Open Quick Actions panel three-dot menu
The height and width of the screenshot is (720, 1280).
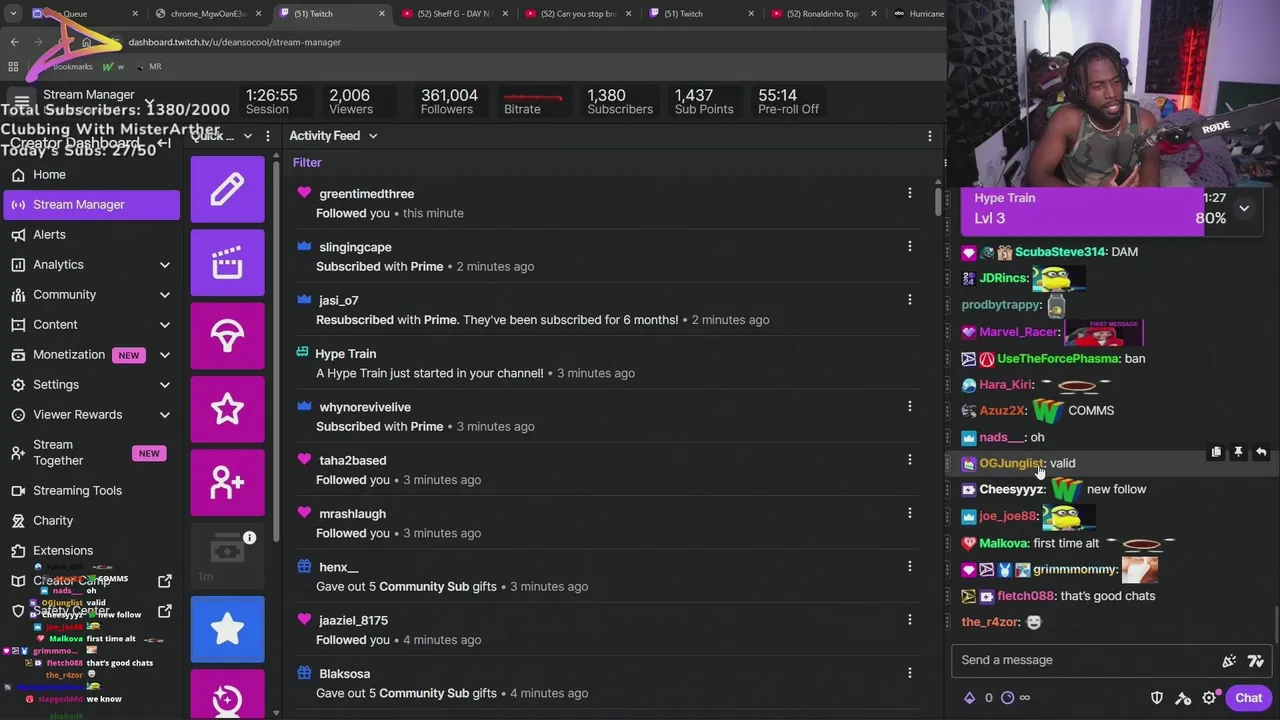point(267,136)
